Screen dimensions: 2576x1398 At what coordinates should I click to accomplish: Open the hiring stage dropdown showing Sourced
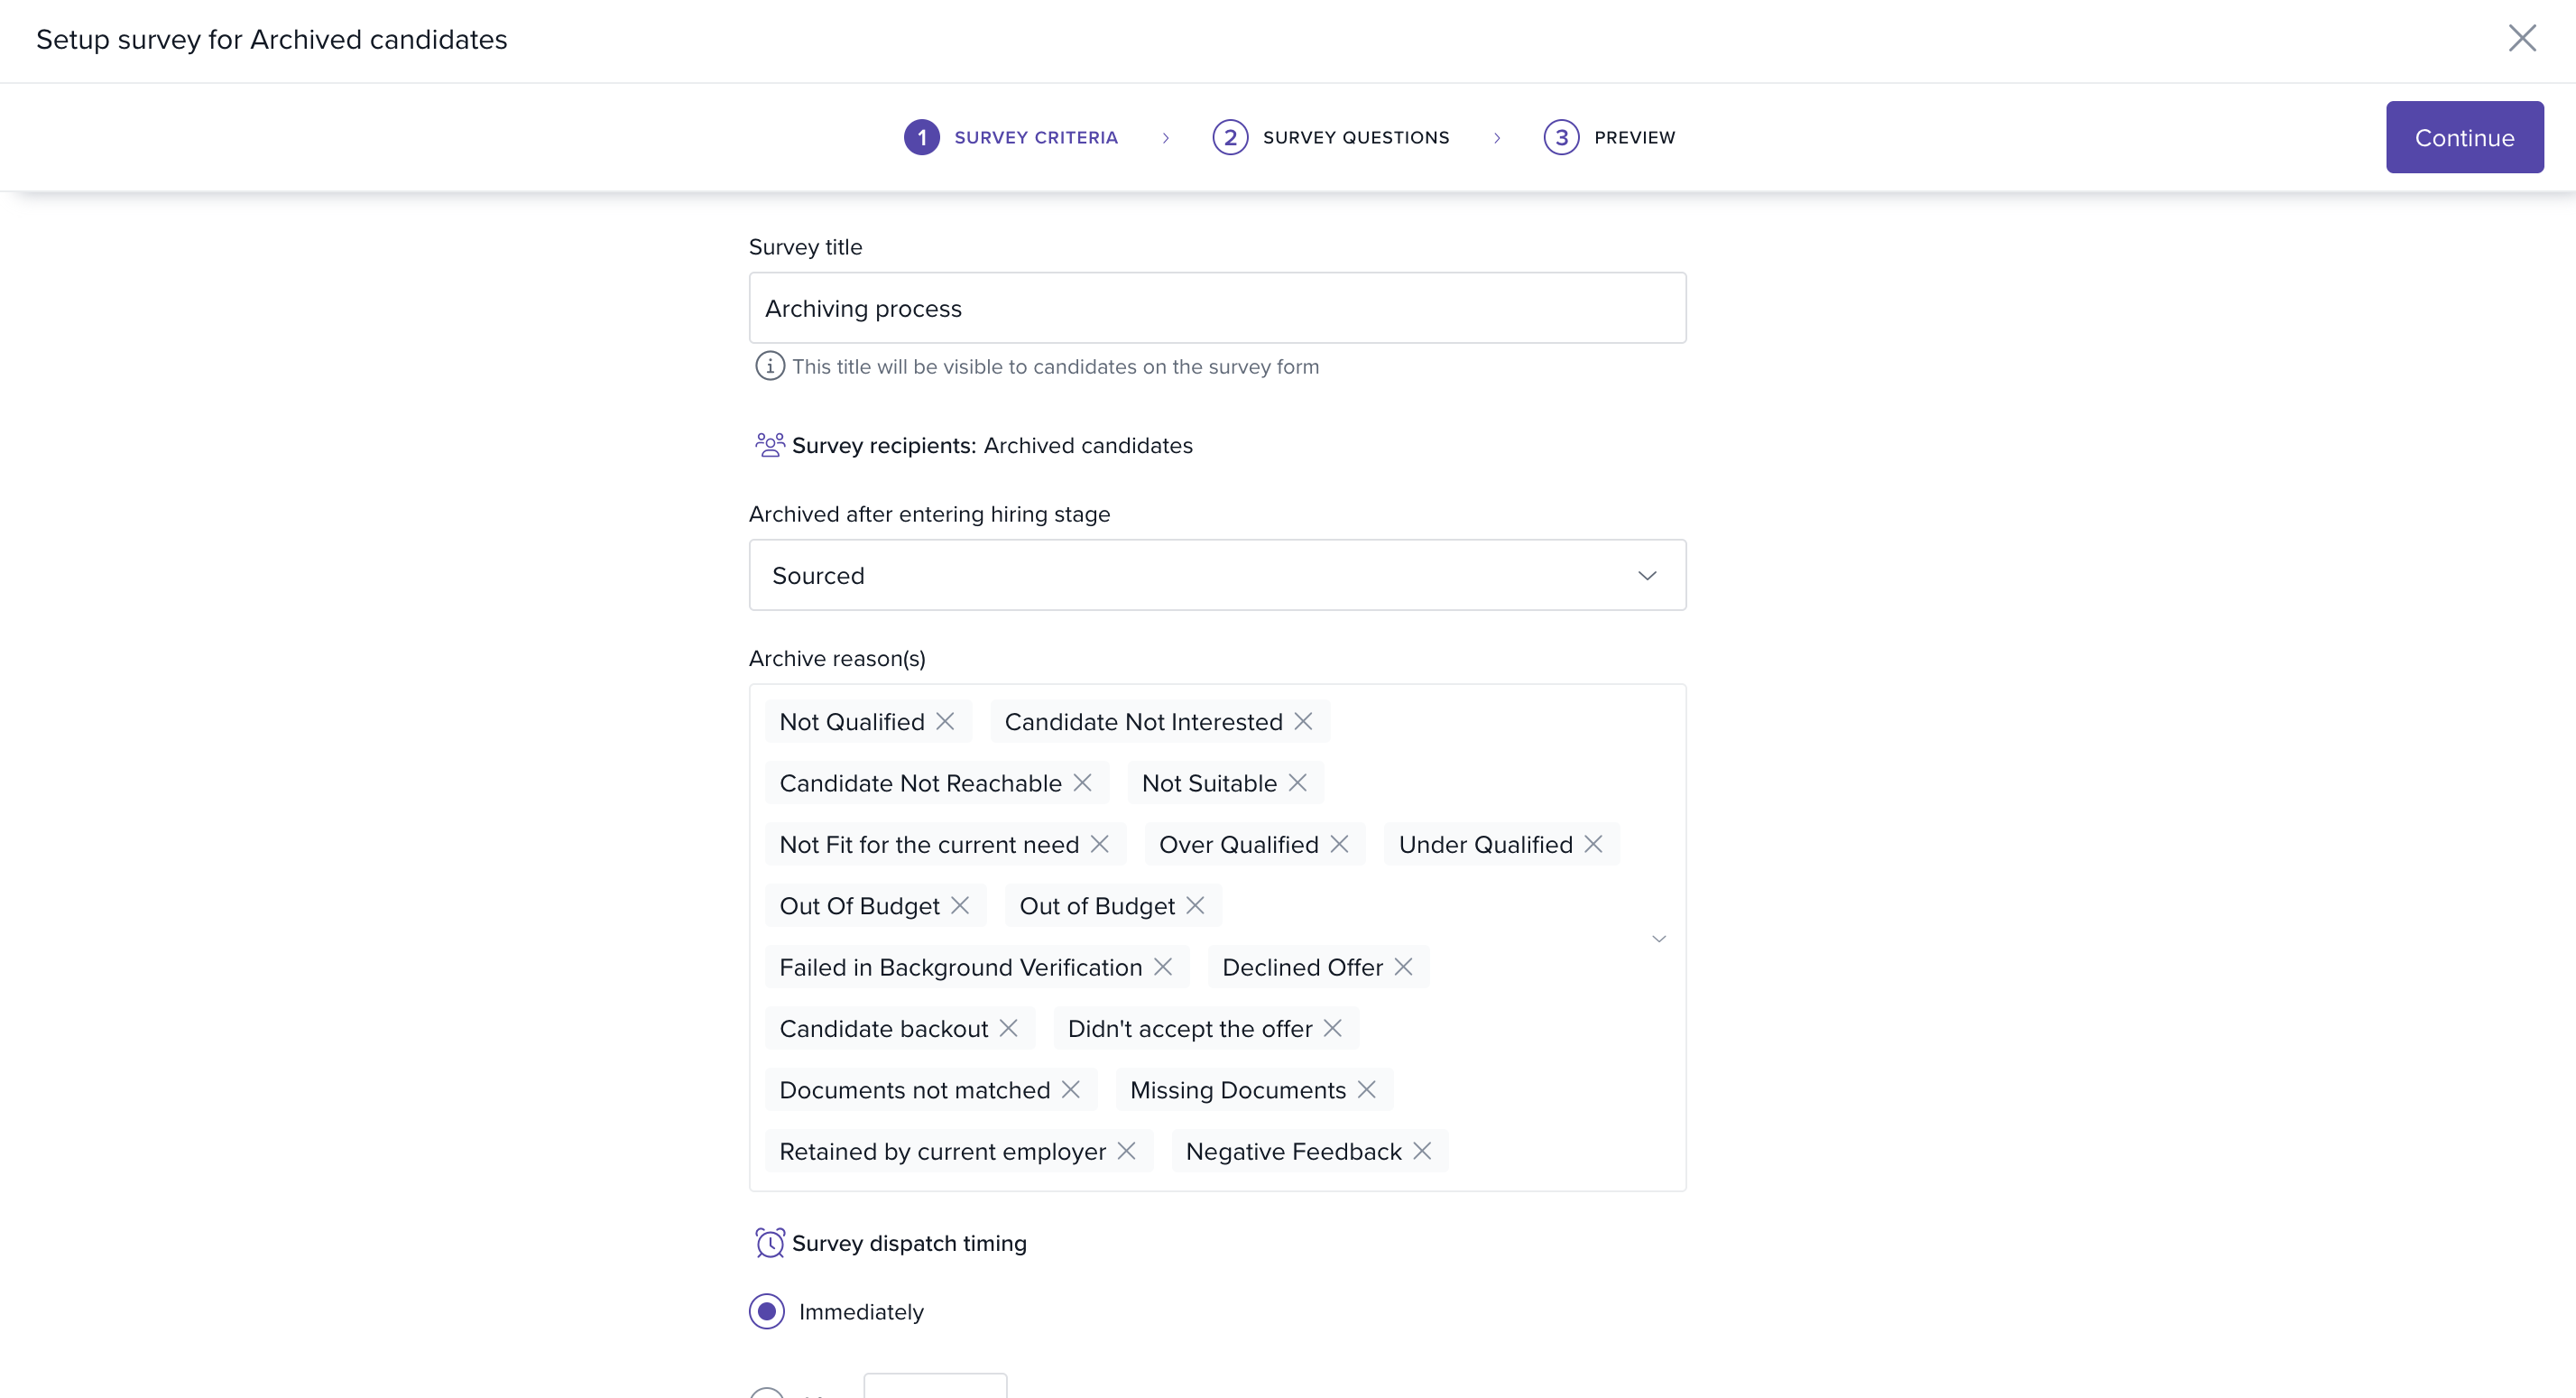click(1217, 575)
